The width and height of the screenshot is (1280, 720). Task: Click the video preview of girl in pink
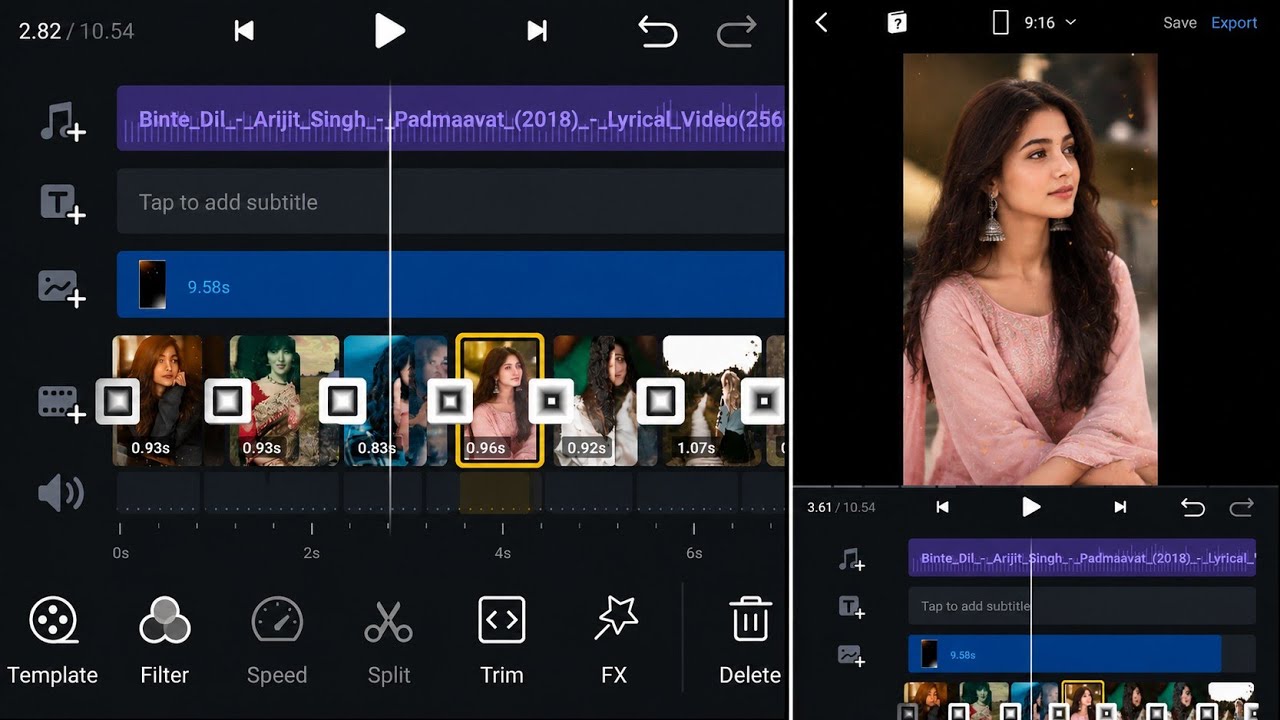pyautogui.click(x=1030, y=269)
